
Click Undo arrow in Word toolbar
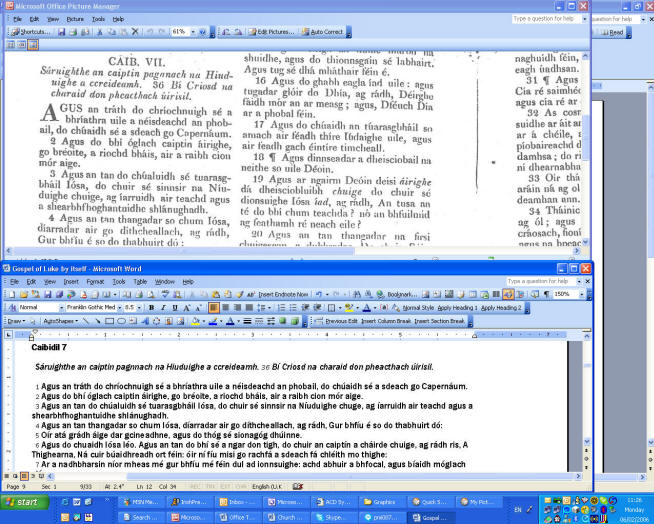coord(319,295)
